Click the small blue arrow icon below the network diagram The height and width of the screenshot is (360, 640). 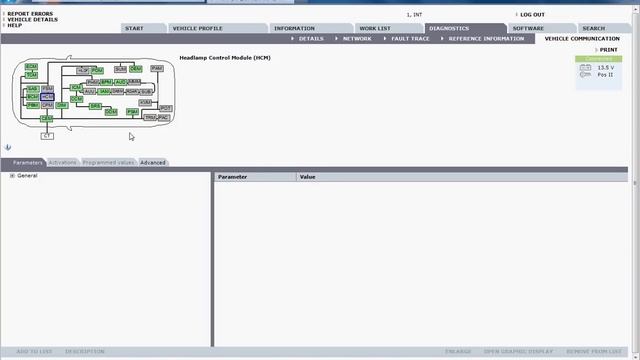[8, 147]
